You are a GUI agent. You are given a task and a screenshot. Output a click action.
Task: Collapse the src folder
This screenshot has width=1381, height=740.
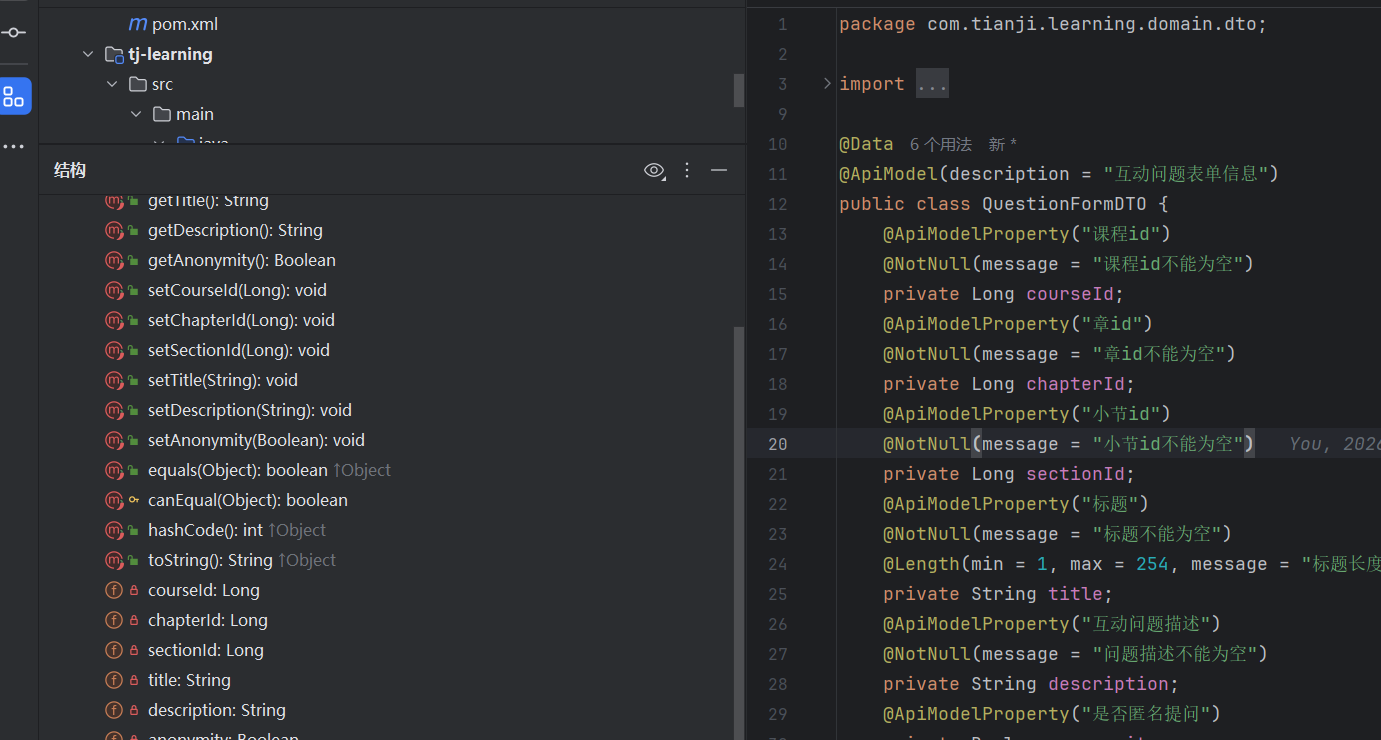[x=113, y=84]
